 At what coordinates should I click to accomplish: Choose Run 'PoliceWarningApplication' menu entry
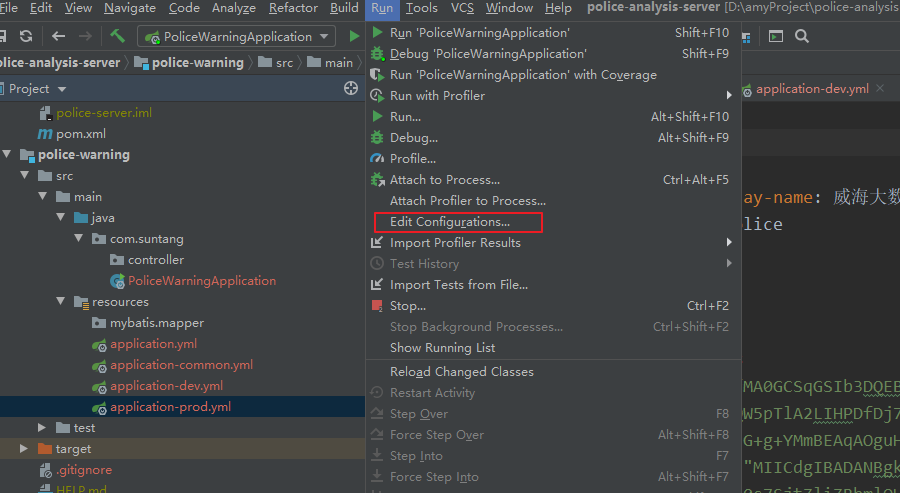(x=552, y=33)
